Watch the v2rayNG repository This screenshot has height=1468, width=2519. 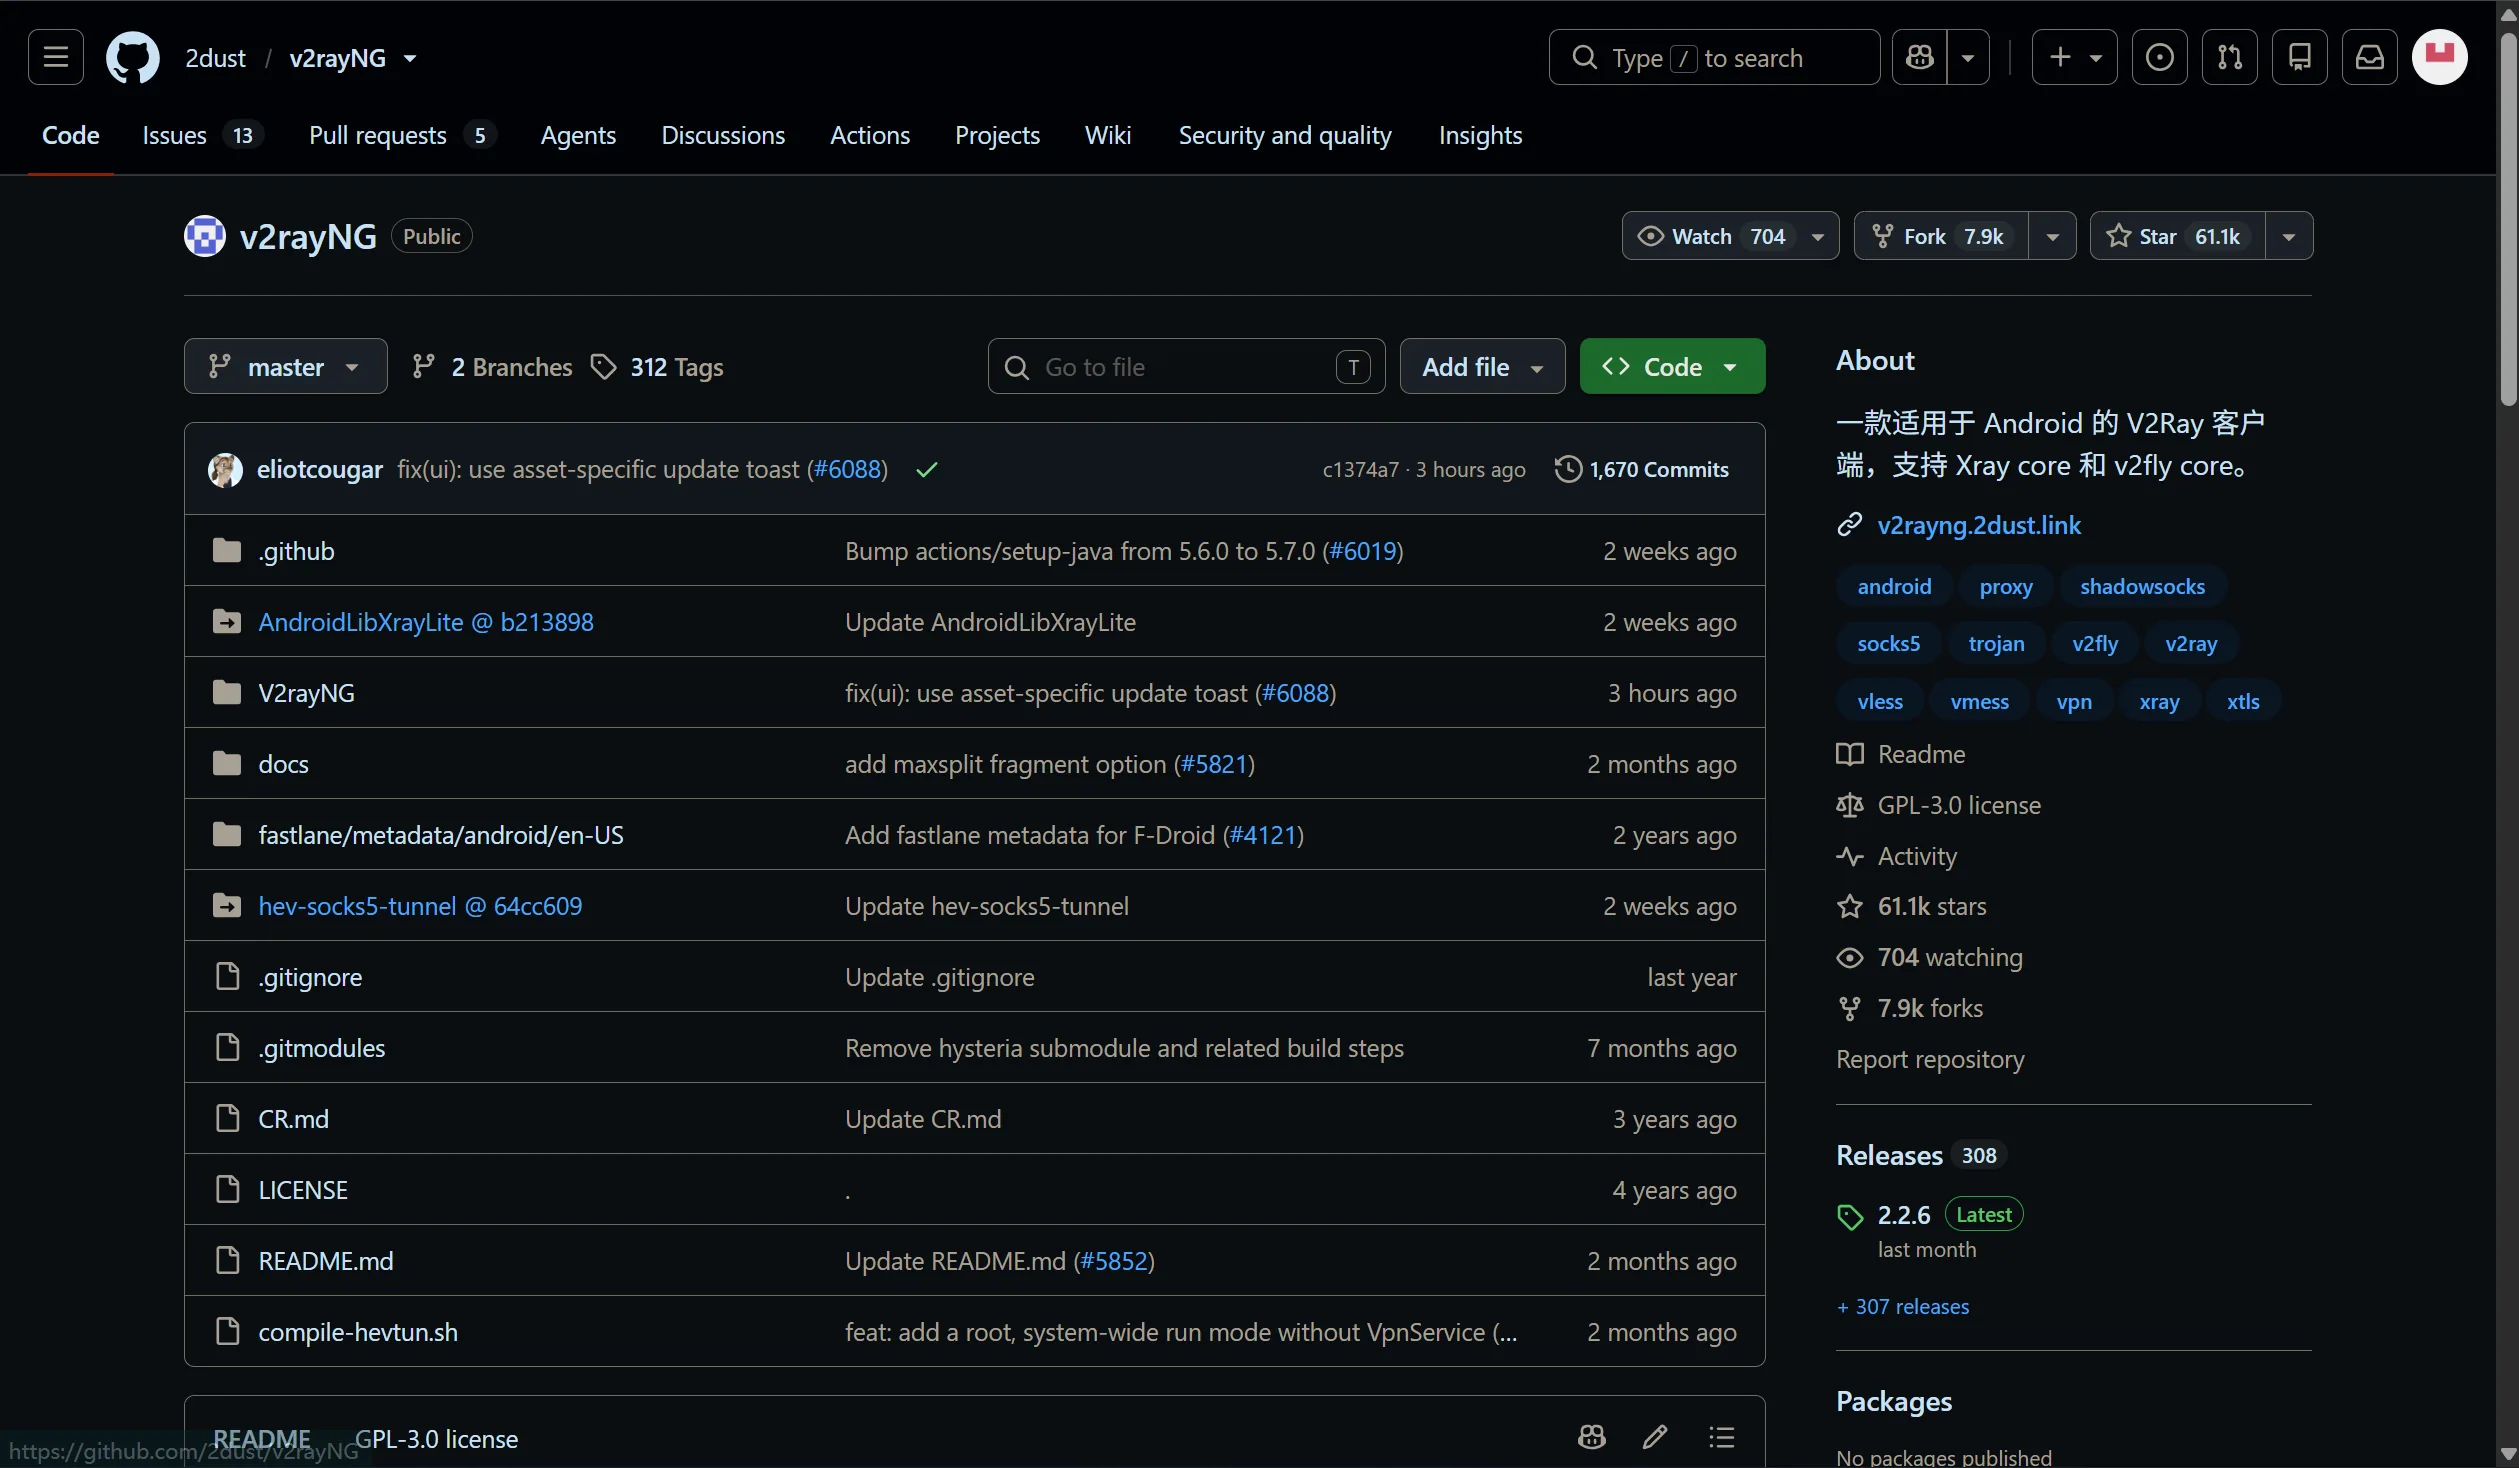pyautogui.click(x=1730, y=236)
